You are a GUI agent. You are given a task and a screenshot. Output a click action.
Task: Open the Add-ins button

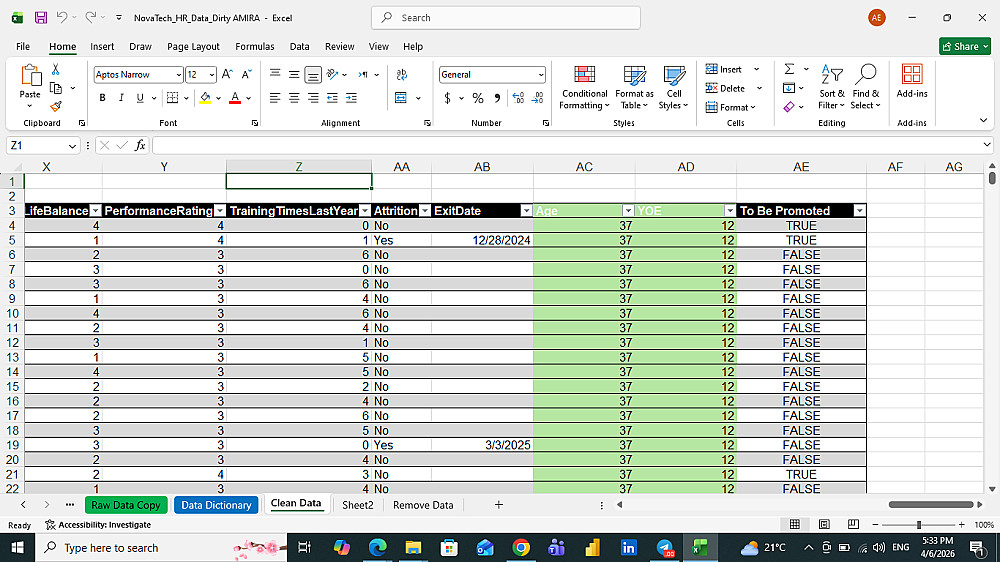click(912, 82)
